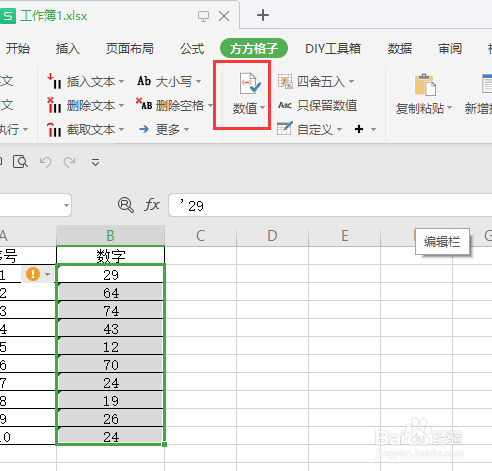Click the 数值 (numeric) icon button
Image resolution: width=492 pixels, height=471 pixels.
coord(250,84)
